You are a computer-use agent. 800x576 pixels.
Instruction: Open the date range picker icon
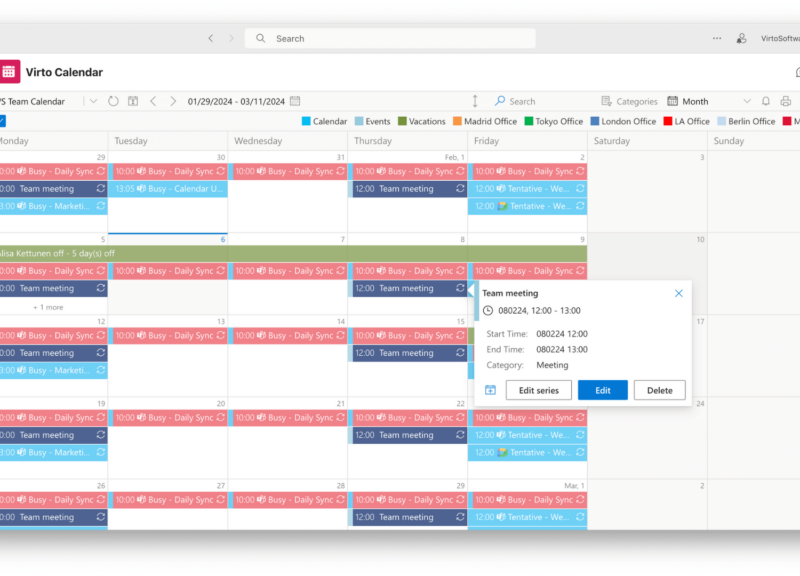(x=295, y=101)
